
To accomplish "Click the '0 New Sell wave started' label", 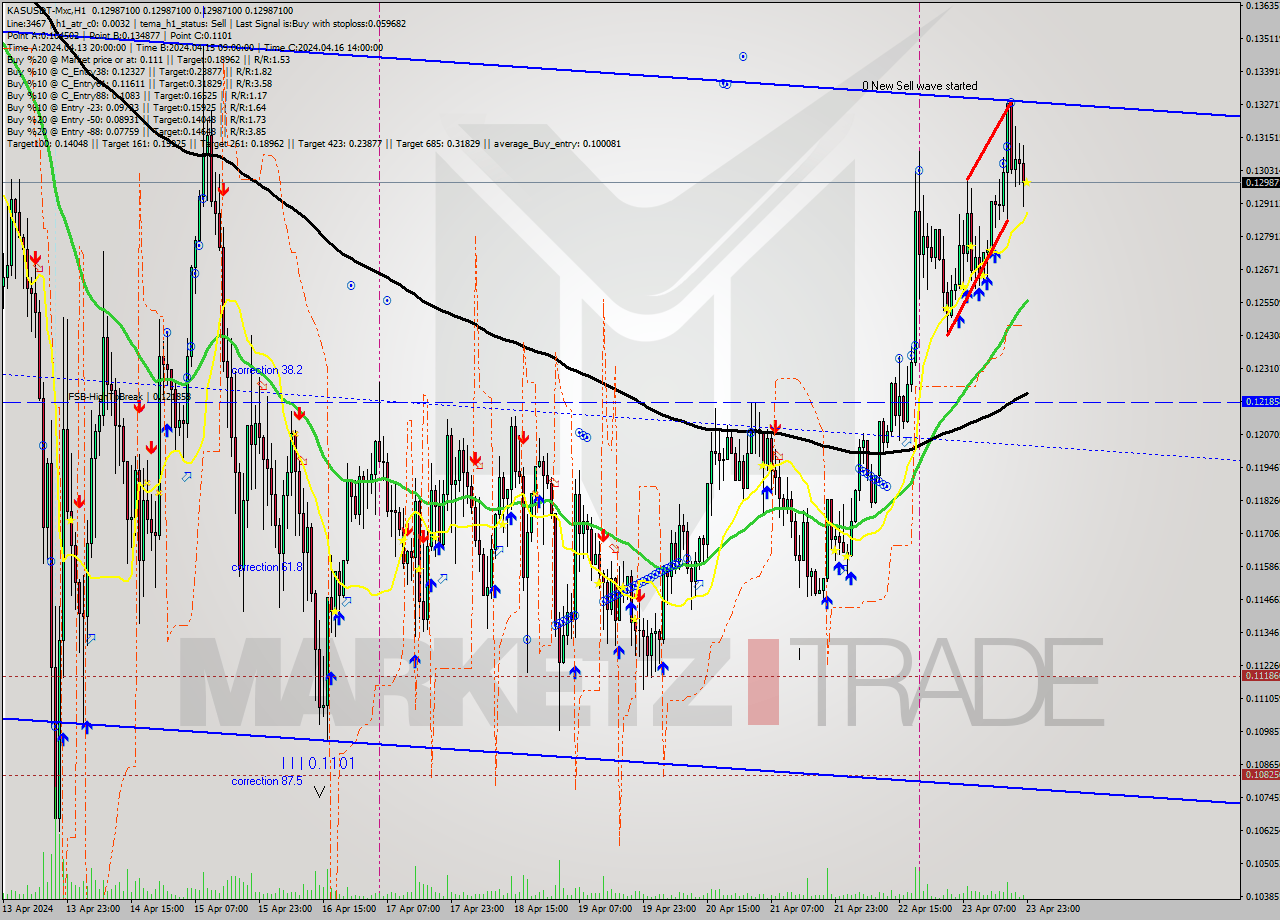I will 920,86.
